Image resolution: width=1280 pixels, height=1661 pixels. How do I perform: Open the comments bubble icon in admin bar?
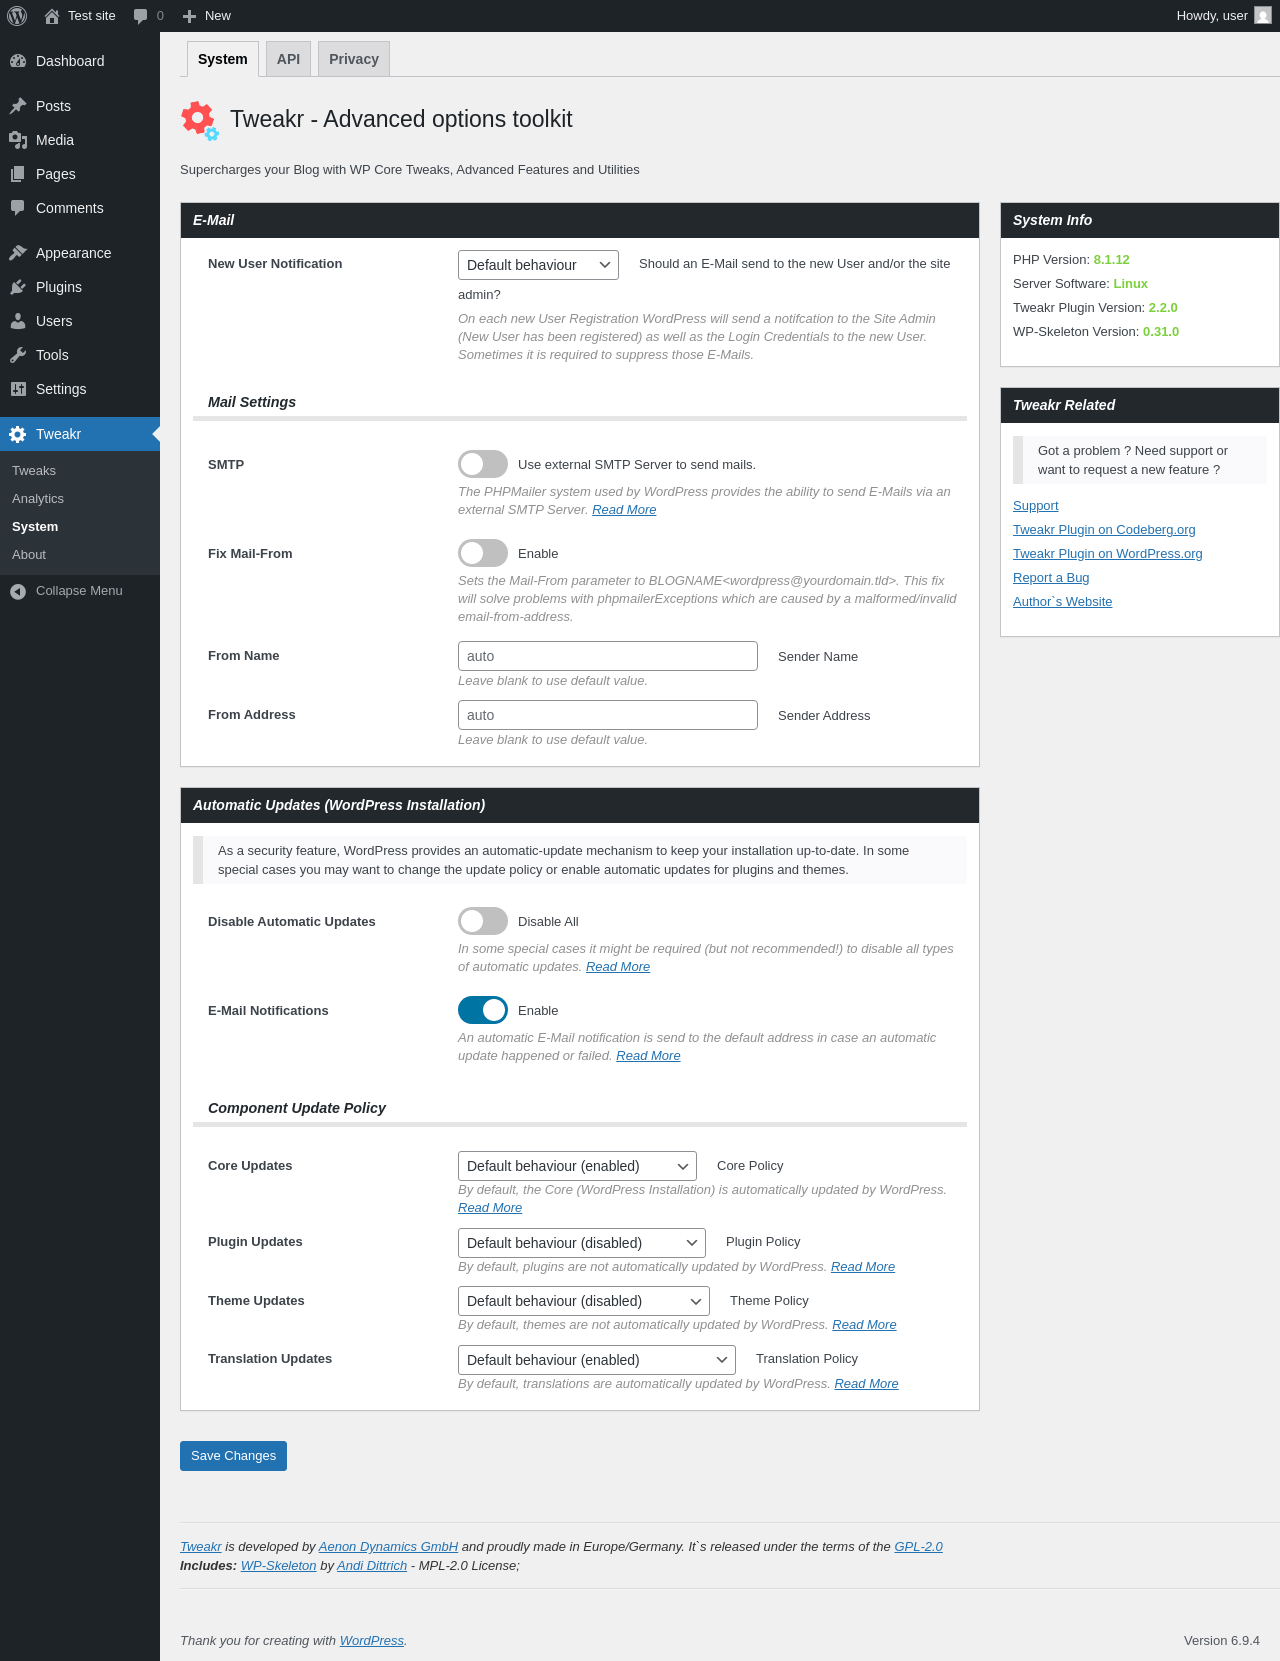point(141,16)
